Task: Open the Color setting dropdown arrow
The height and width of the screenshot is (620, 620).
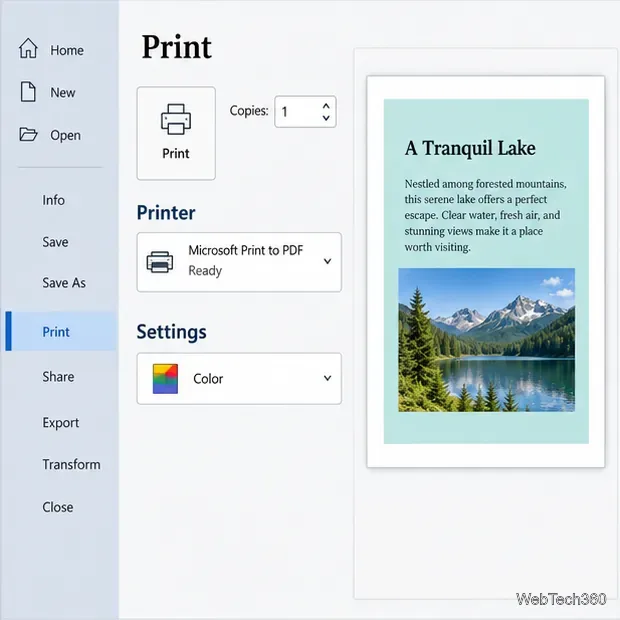Action: 327,378
